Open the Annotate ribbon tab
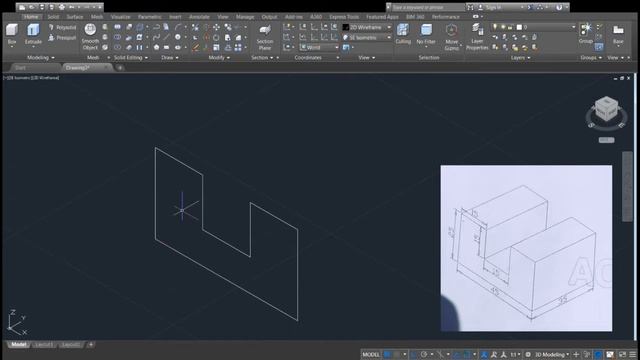The height and width of the screenshot is (360, 640). coord(199,17)
